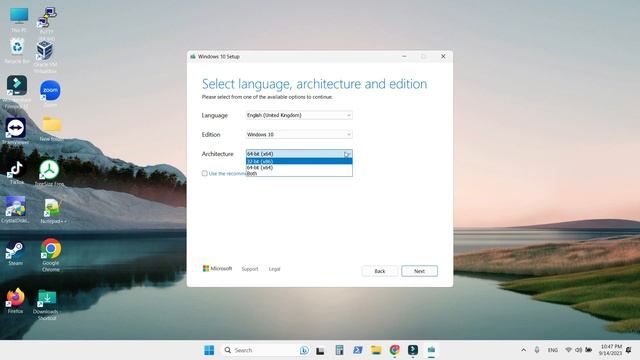Toggle Use the recommended options checkbox

pos(204,173)
